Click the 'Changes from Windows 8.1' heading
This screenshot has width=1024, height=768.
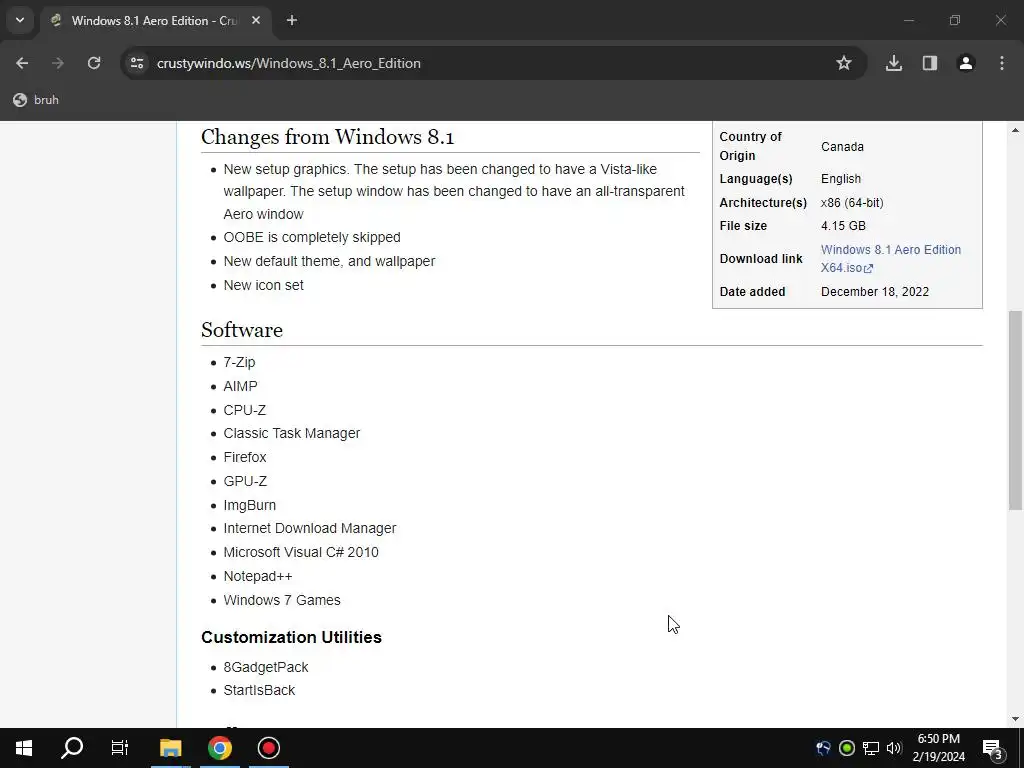click(327, 137)
